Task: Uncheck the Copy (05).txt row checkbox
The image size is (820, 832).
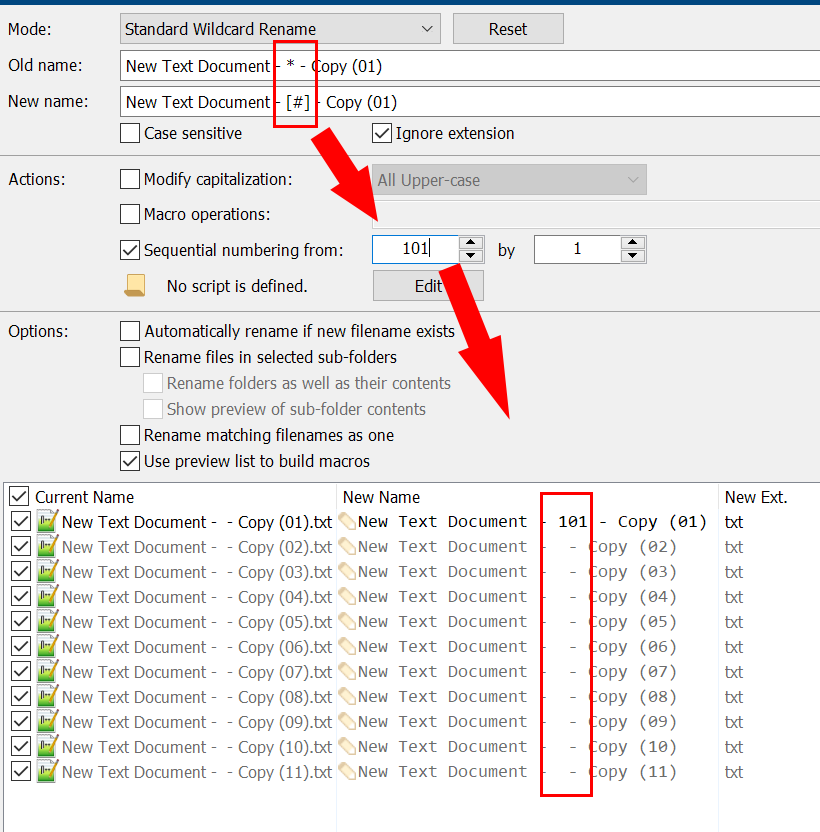Action: (21, 621)
